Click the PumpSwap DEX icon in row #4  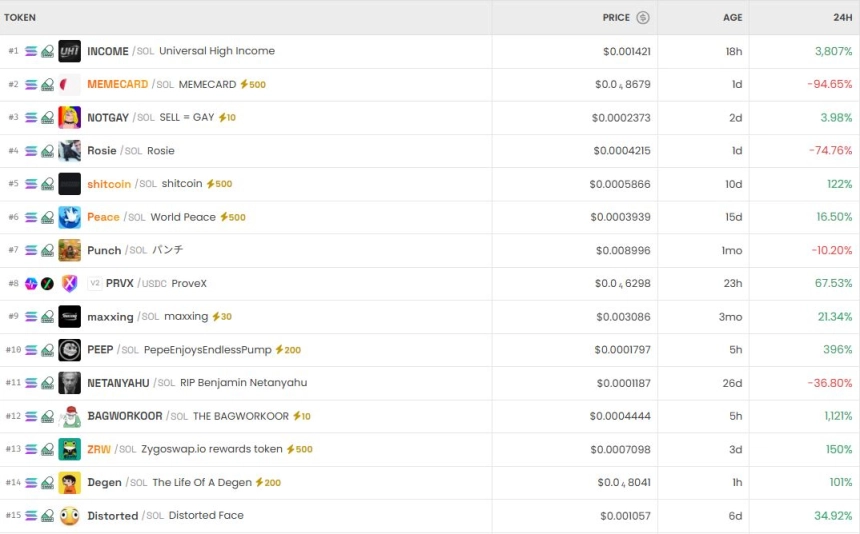(47, 151)
